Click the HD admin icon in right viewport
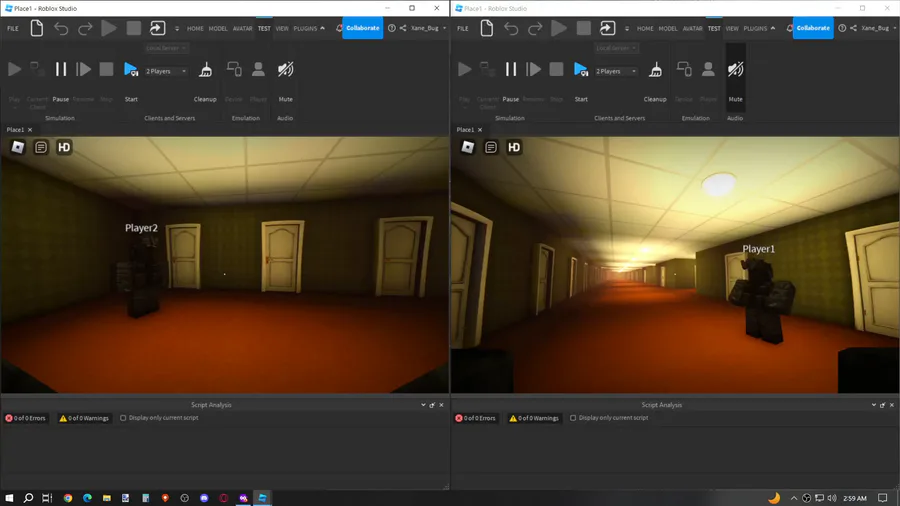The image size is (900, 506). pyautogui.click(x=514, y=147)
